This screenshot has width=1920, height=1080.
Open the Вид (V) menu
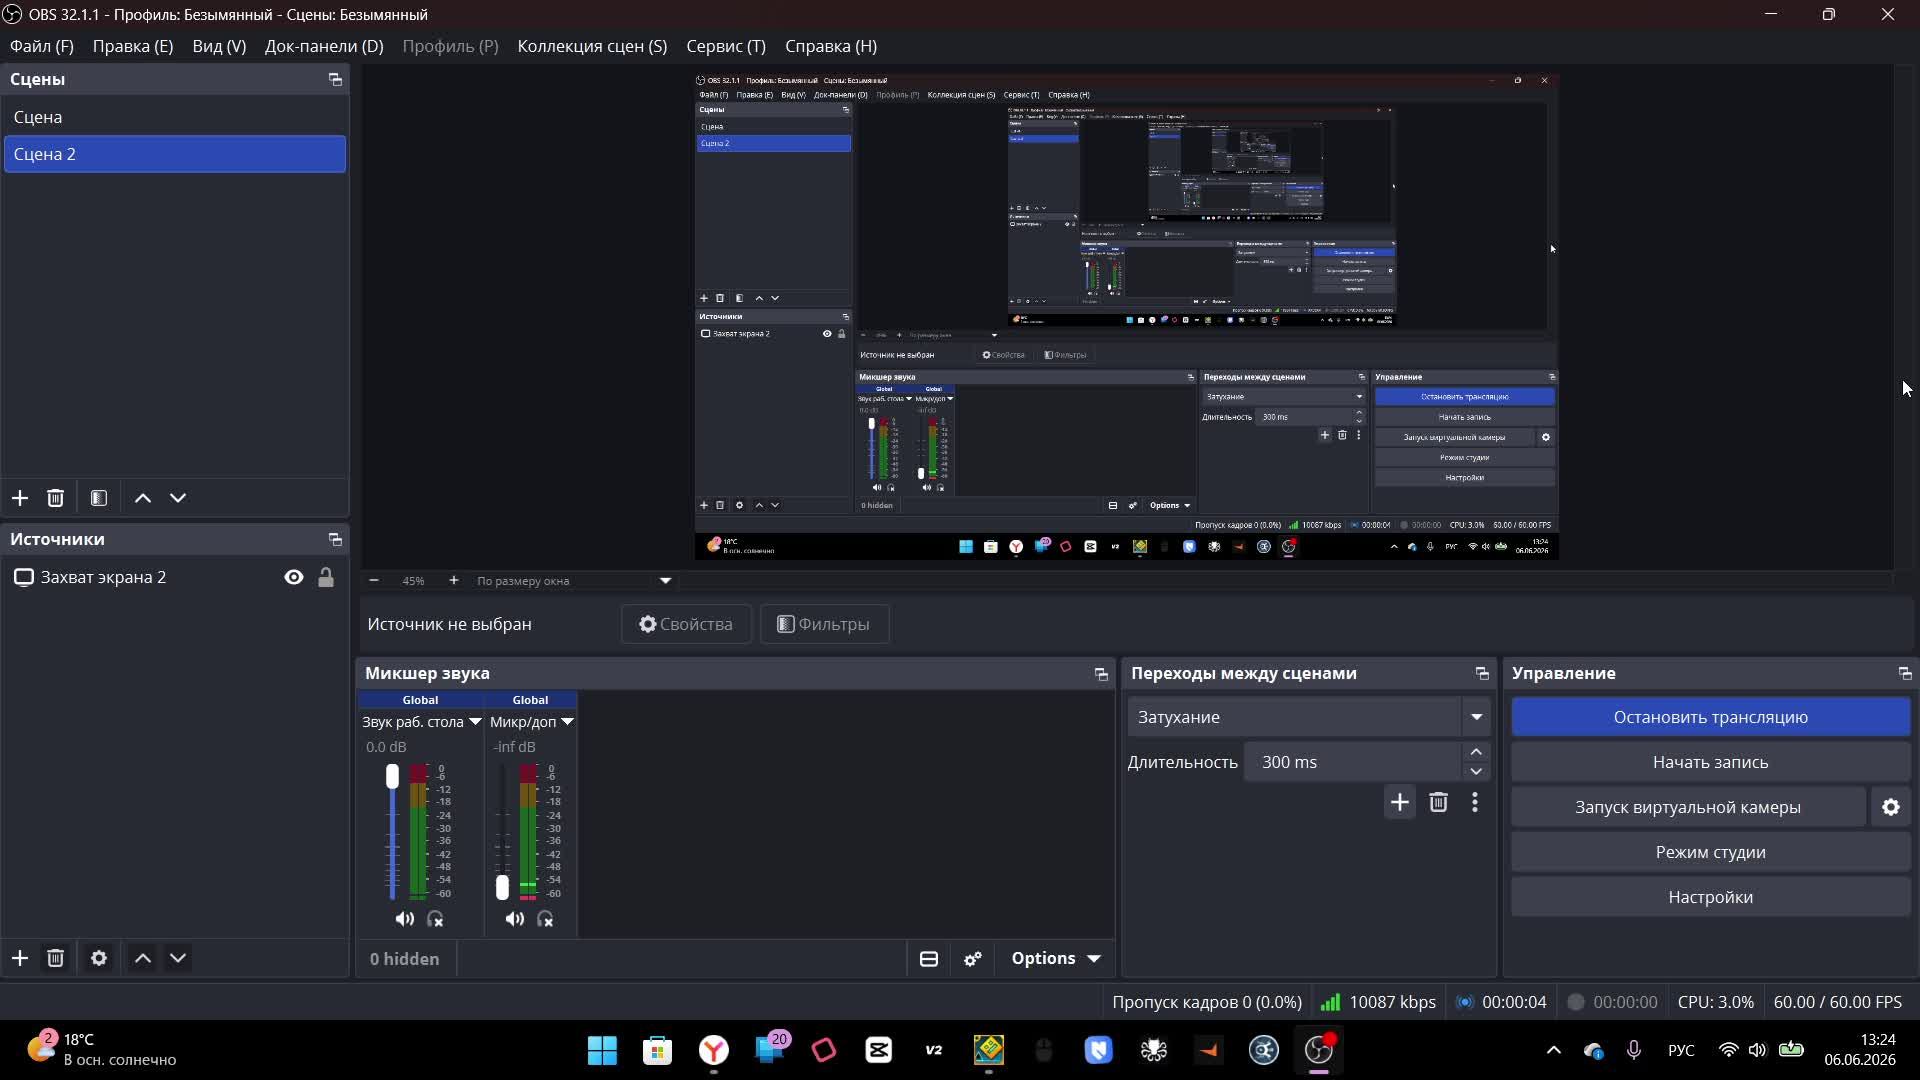click(x=219, y=46)
